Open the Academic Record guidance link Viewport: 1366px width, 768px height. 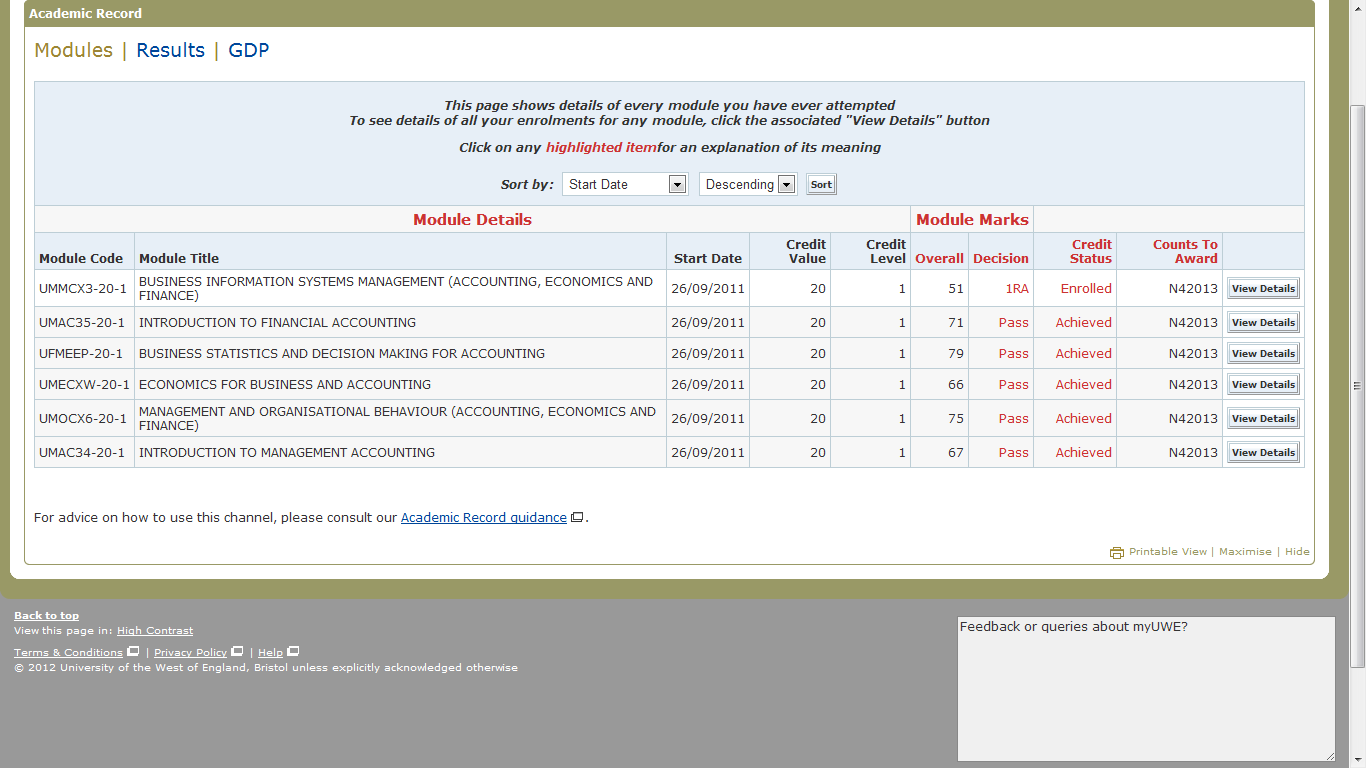[x=483, y=518]
